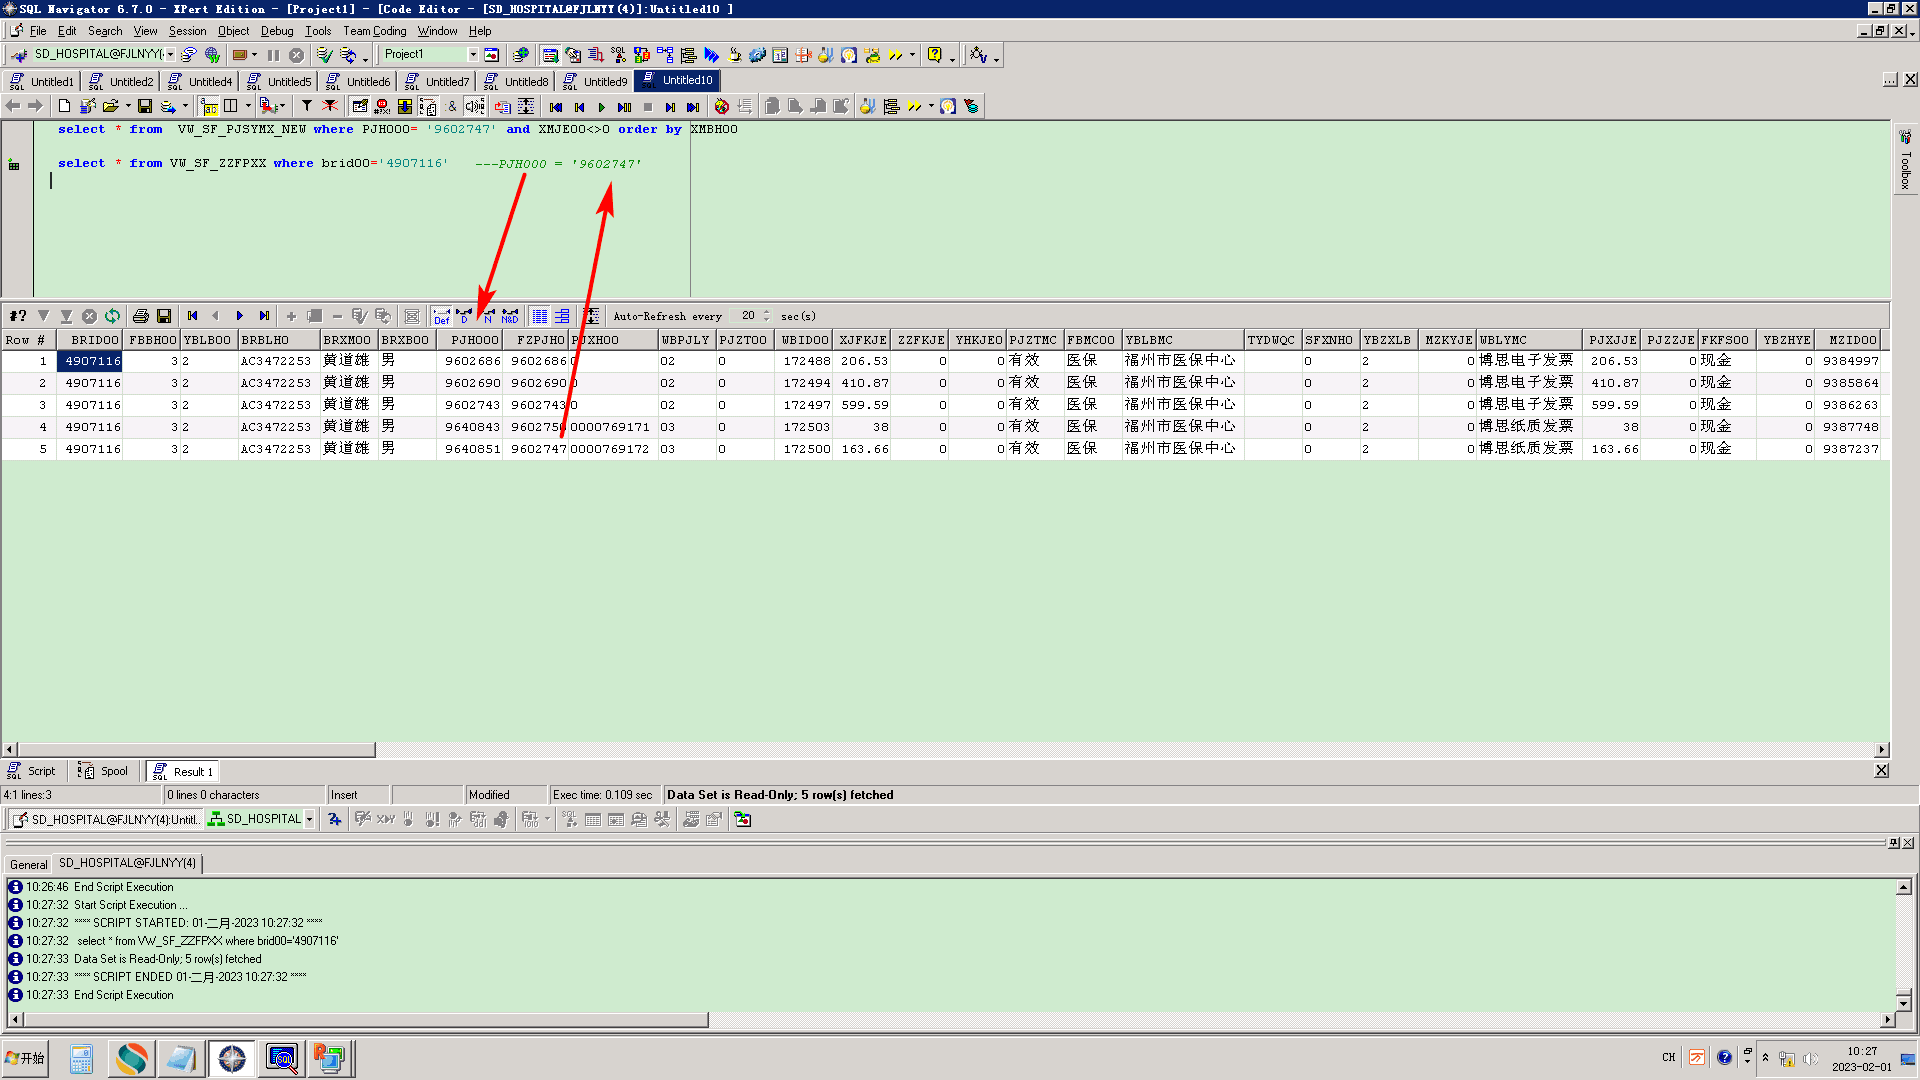Click the filter funnel icon in editor toolbar

point(307,106)
